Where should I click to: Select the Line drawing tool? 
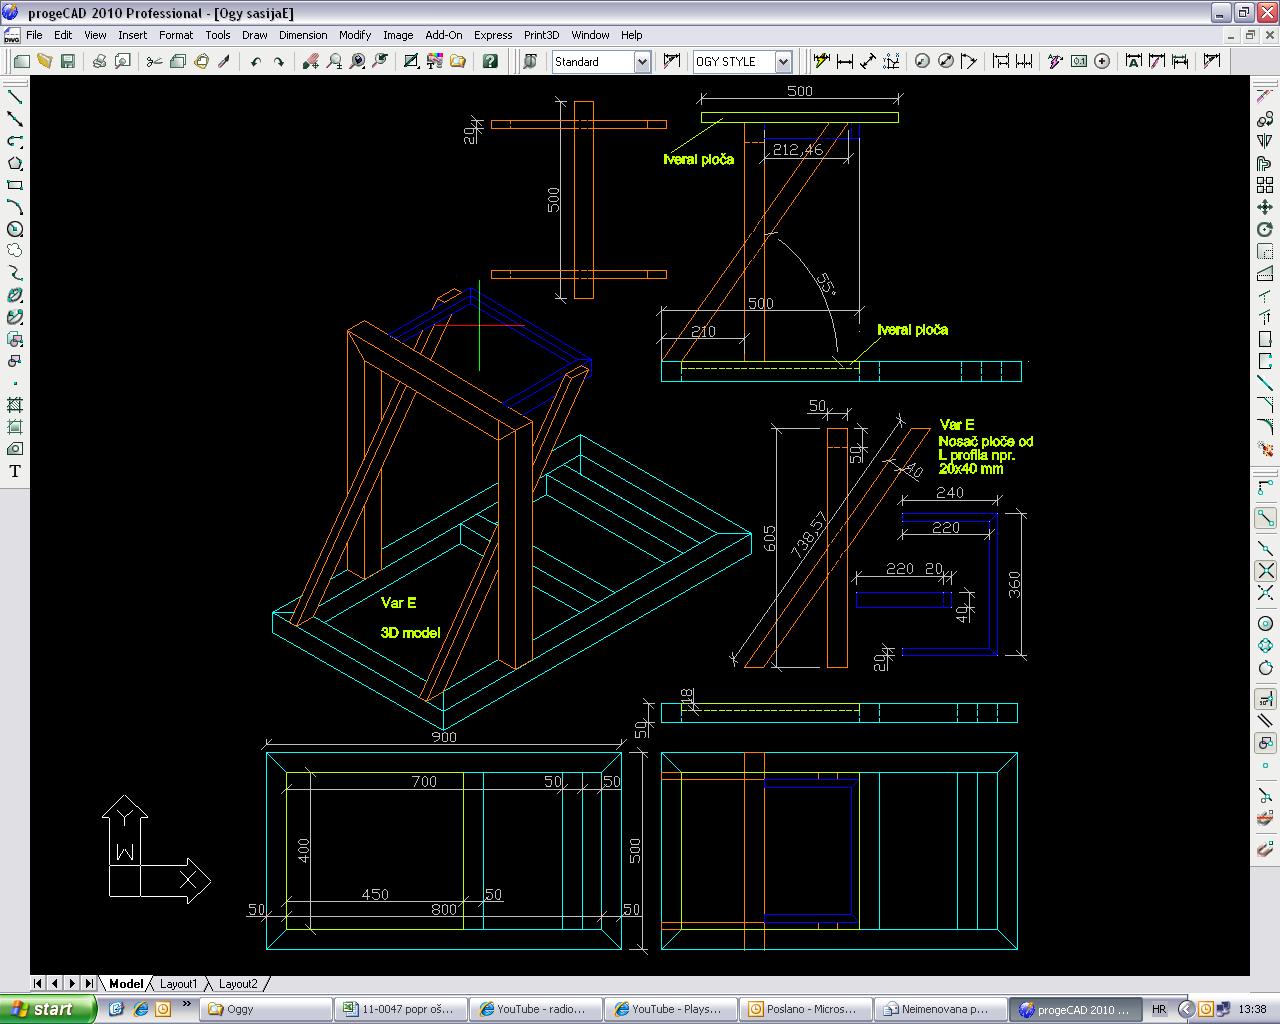tap(15, 97)
